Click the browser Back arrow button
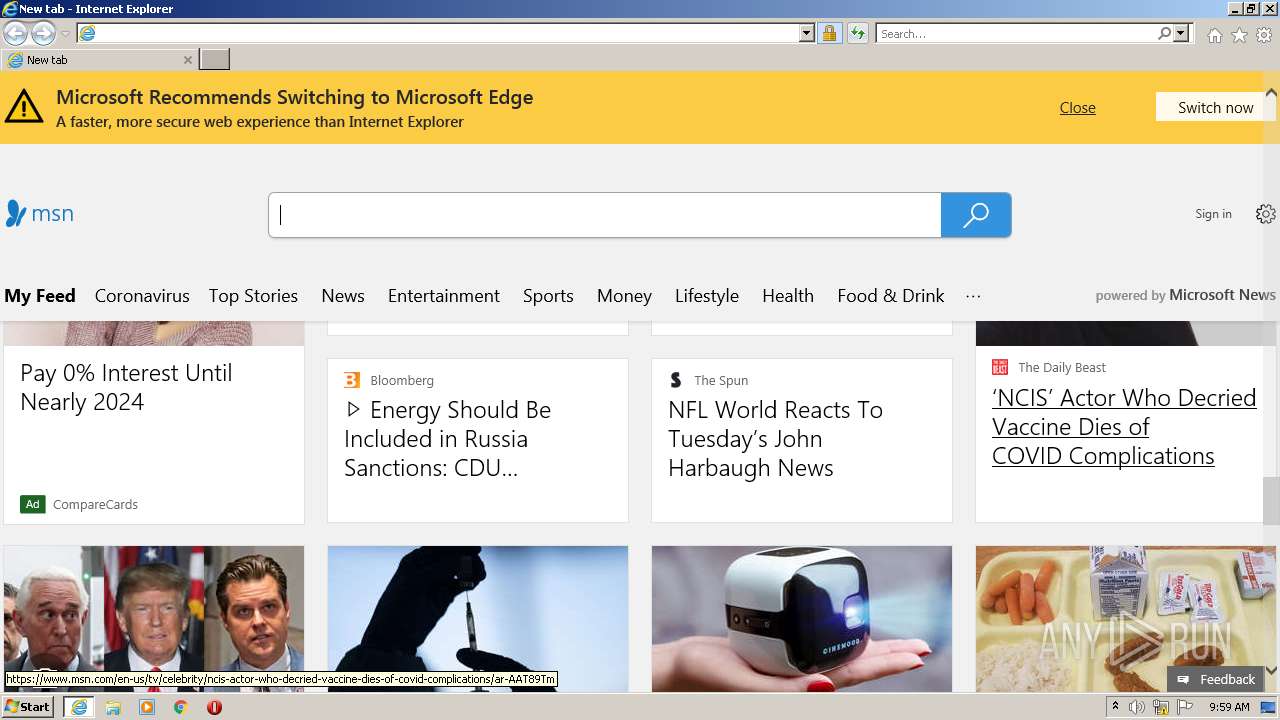Screen dimensions: 1280x720 point(15,33)
